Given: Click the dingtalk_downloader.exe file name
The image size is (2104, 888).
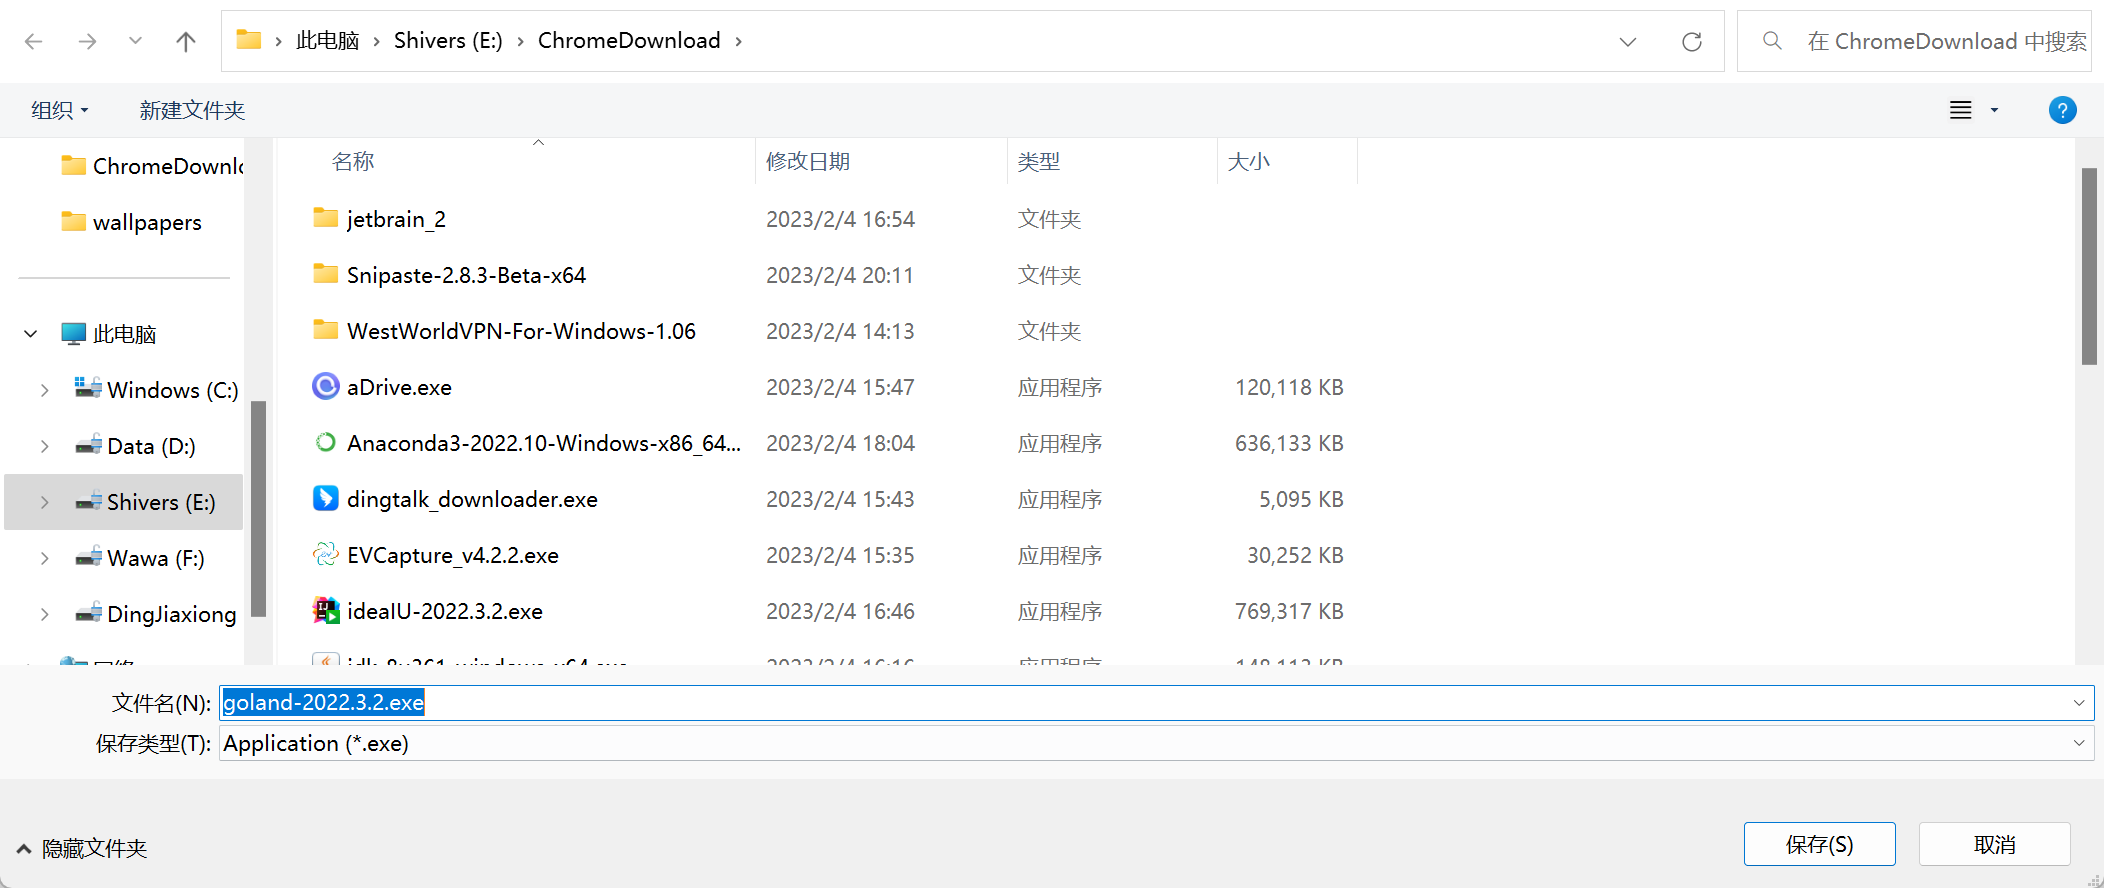Looking at the screenshot, I should tap(472, 499).
